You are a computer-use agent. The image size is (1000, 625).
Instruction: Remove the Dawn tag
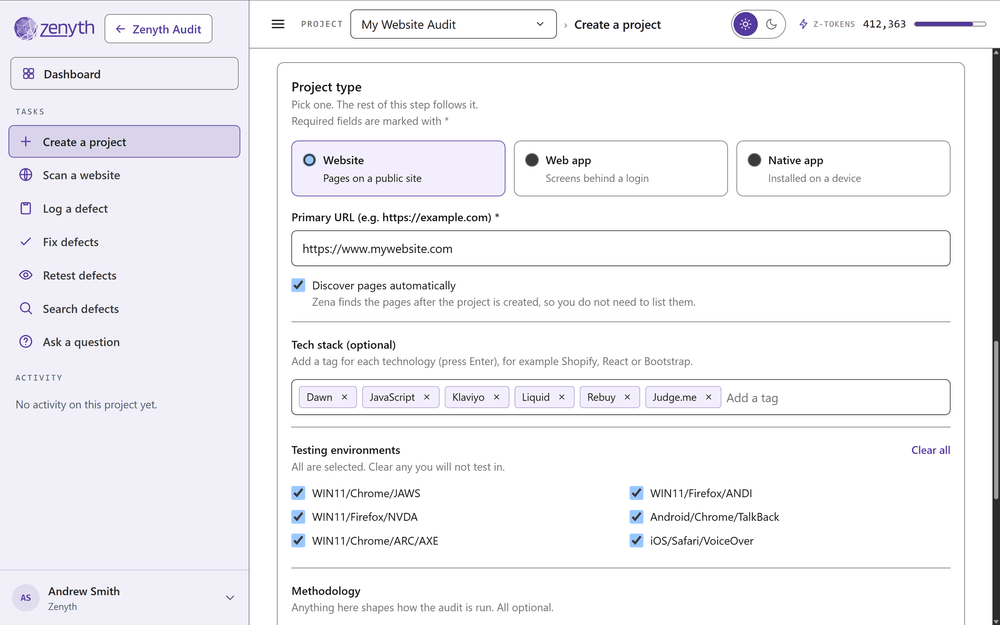[344, 397]
